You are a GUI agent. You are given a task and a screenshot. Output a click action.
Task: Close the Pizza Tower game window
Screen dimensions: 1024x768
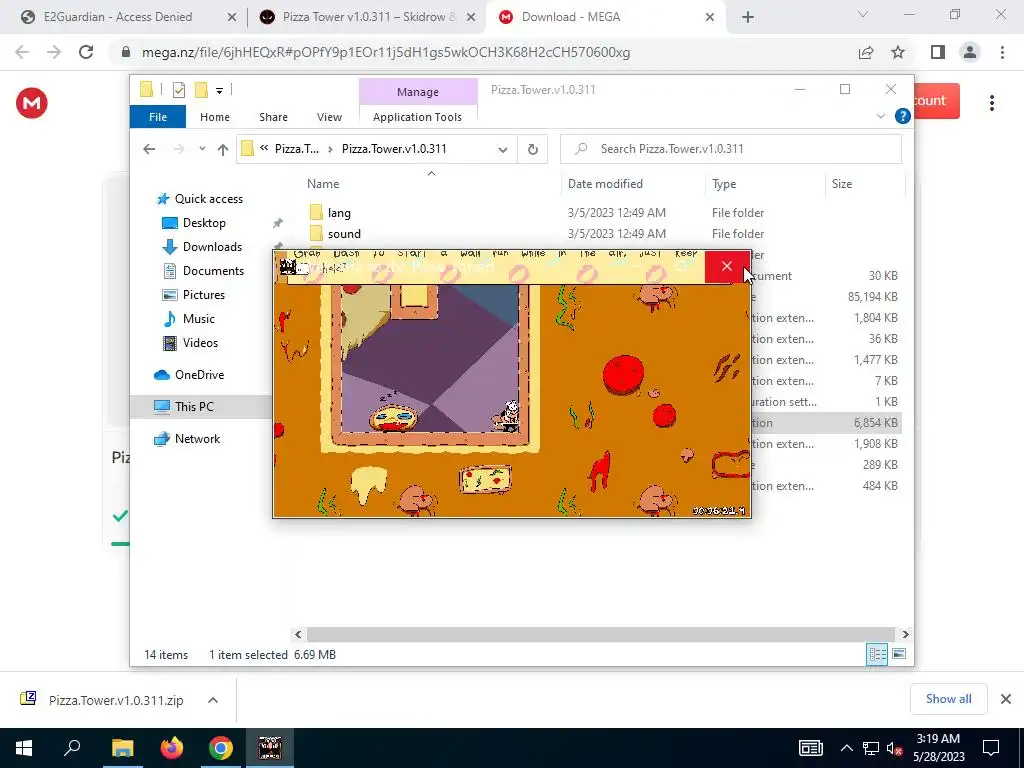tap(727, 266)
